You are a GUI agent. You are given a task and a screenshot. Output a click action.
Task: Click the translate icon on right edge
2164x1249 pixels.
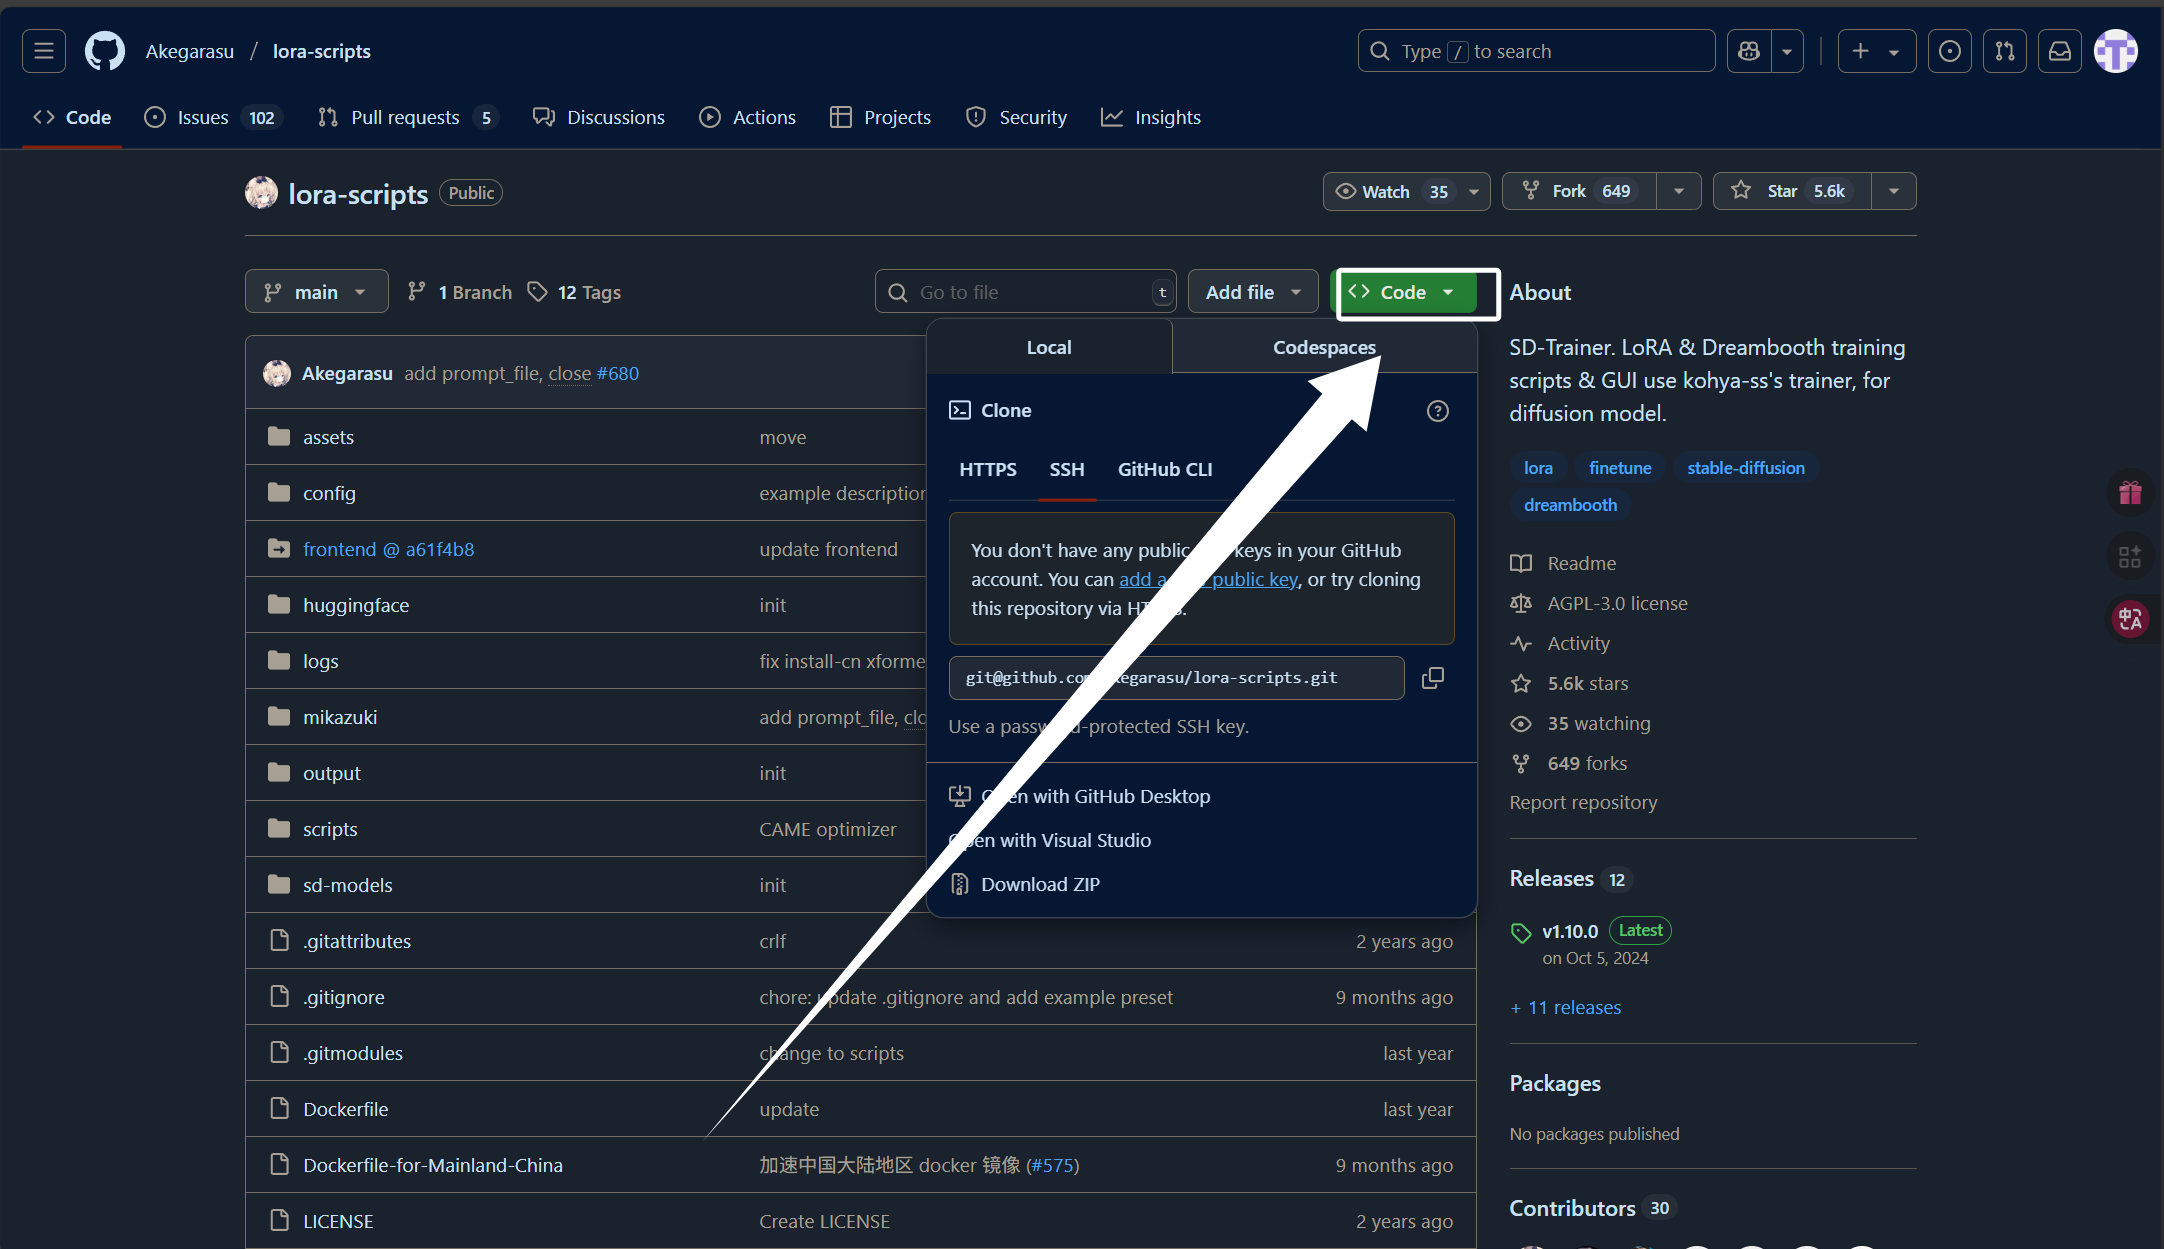point(2130,619)
